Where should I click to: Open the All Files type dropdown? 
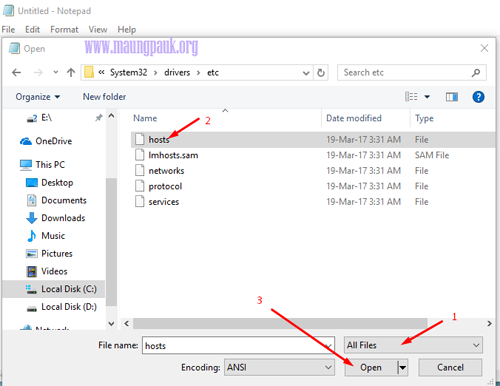coord(413,345)
